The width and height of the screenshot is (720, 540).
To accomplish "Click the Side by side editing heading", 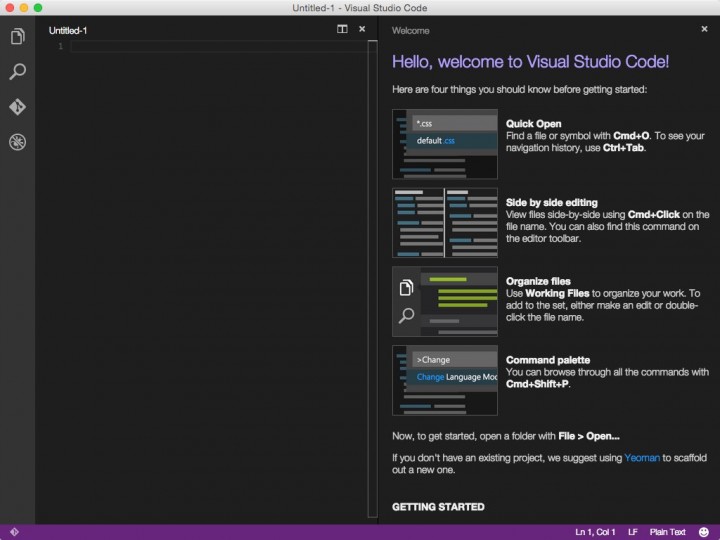I will 551,202.
